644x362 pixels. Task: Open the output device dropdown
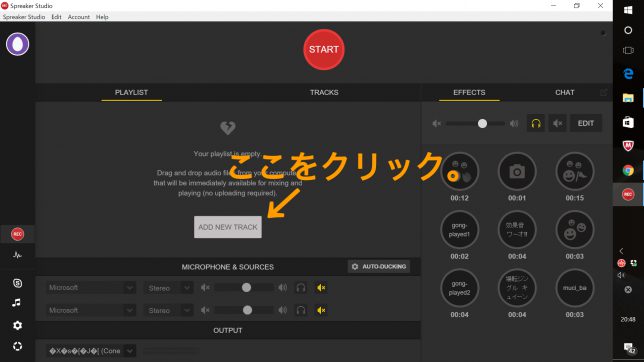90,351
